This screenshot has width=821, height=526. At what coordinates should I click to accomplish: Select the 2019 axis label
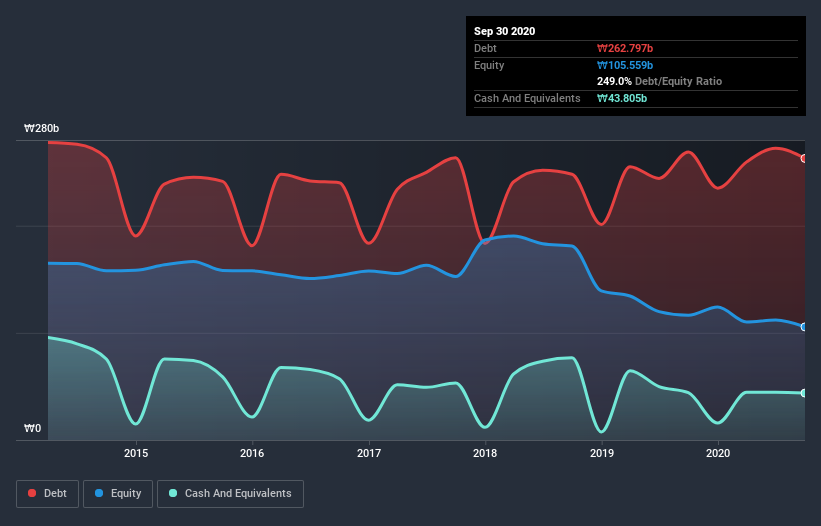(602, 453)
